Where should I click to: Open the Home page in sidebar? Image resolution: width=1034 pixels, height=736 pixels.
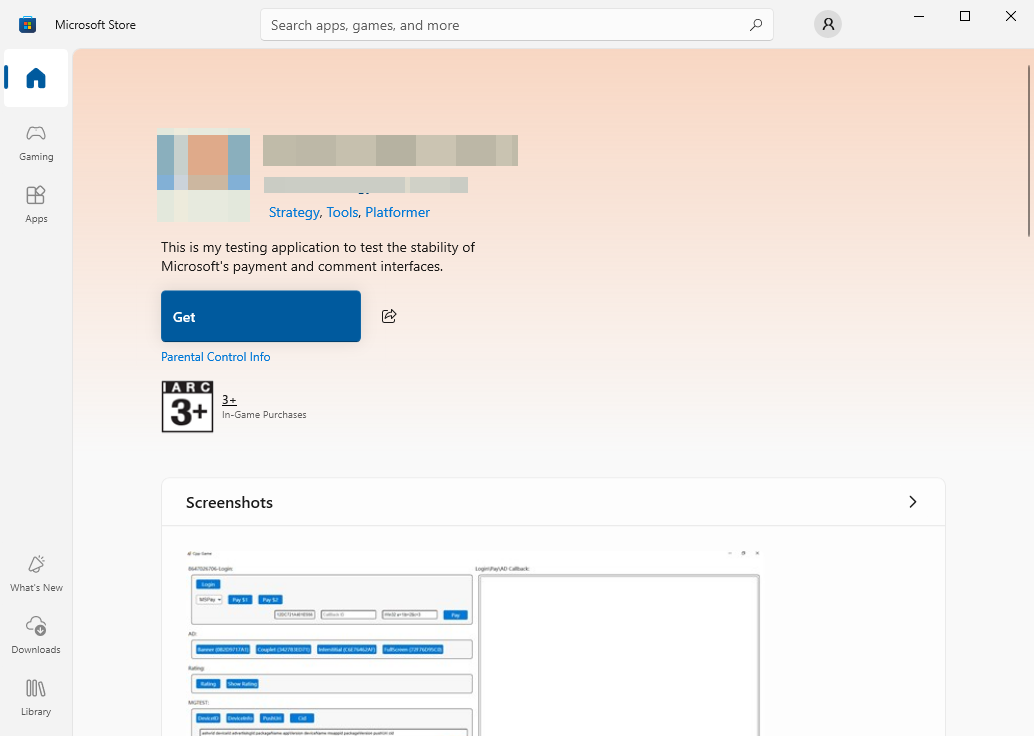36,78
